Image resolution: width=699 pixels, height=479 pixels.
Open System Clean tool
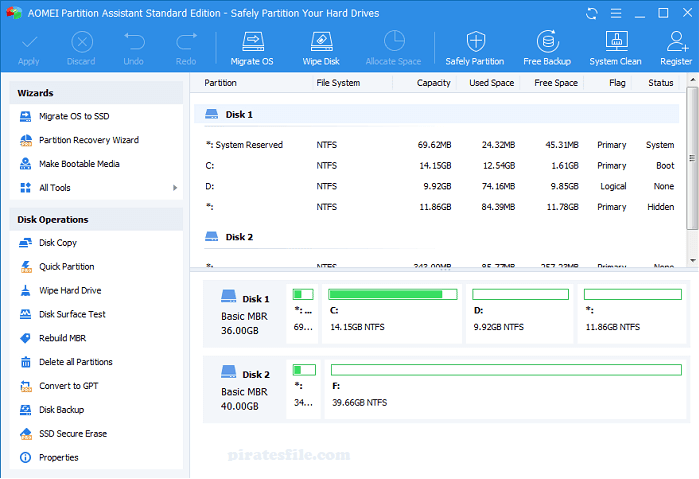click(616, 48)
